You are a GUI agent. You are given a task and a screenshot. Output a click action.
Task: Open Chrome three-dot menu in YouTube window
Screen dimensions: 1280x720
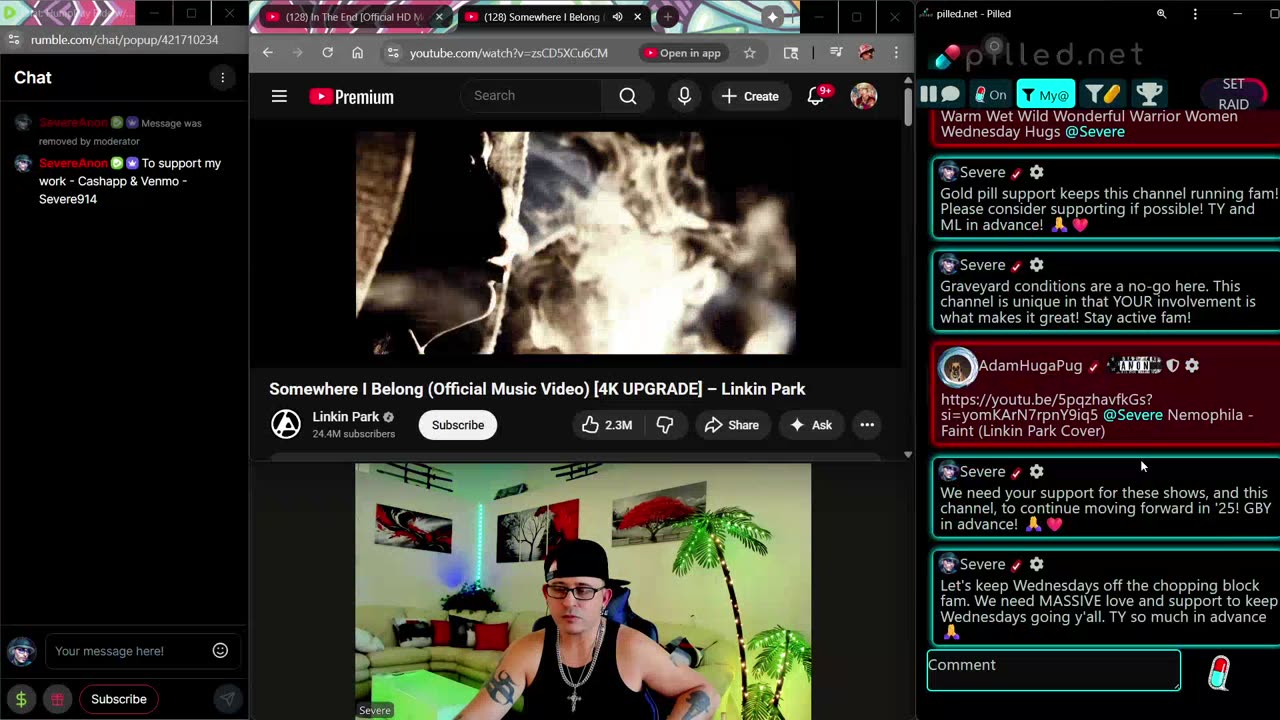pyautogui.click(x=896, y=53)
